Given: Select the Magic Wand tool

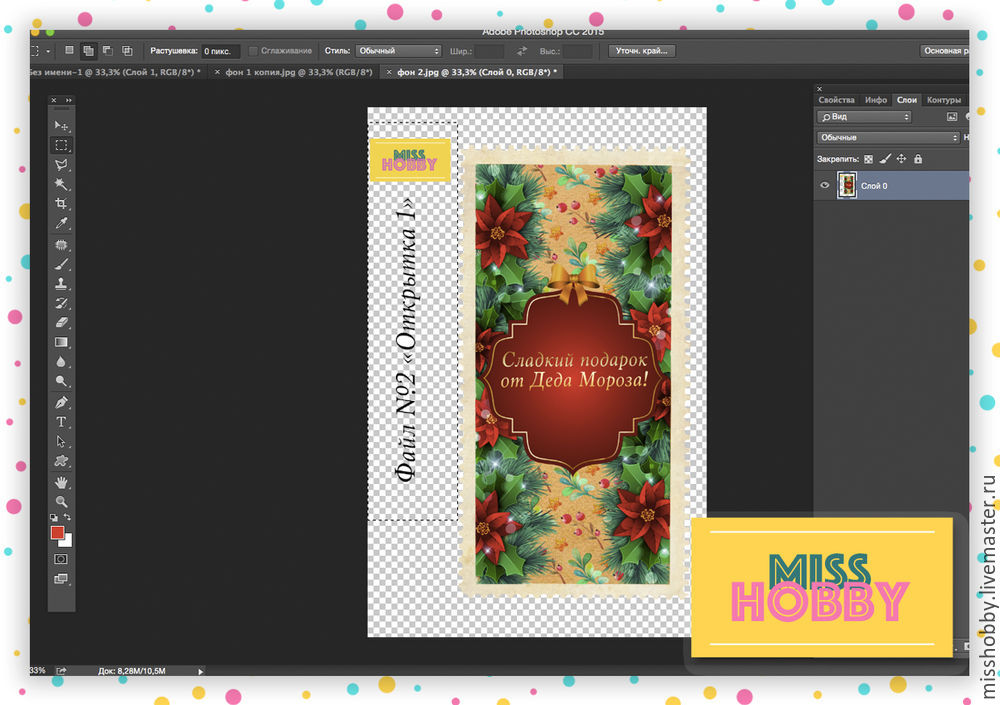Looking at the screenshot, I should click(61, 184).
